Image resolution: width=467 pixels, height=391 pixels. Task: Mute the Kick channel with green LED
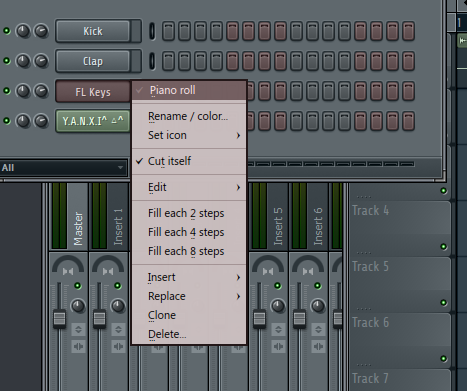click(6, 31)
